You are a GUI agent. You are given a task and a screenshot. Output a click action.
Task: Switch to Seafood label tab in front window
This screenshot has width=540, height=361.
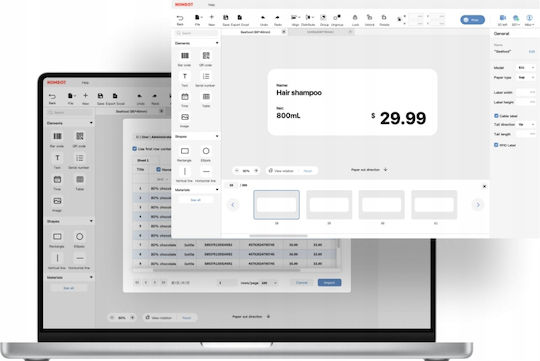point(255,32)
